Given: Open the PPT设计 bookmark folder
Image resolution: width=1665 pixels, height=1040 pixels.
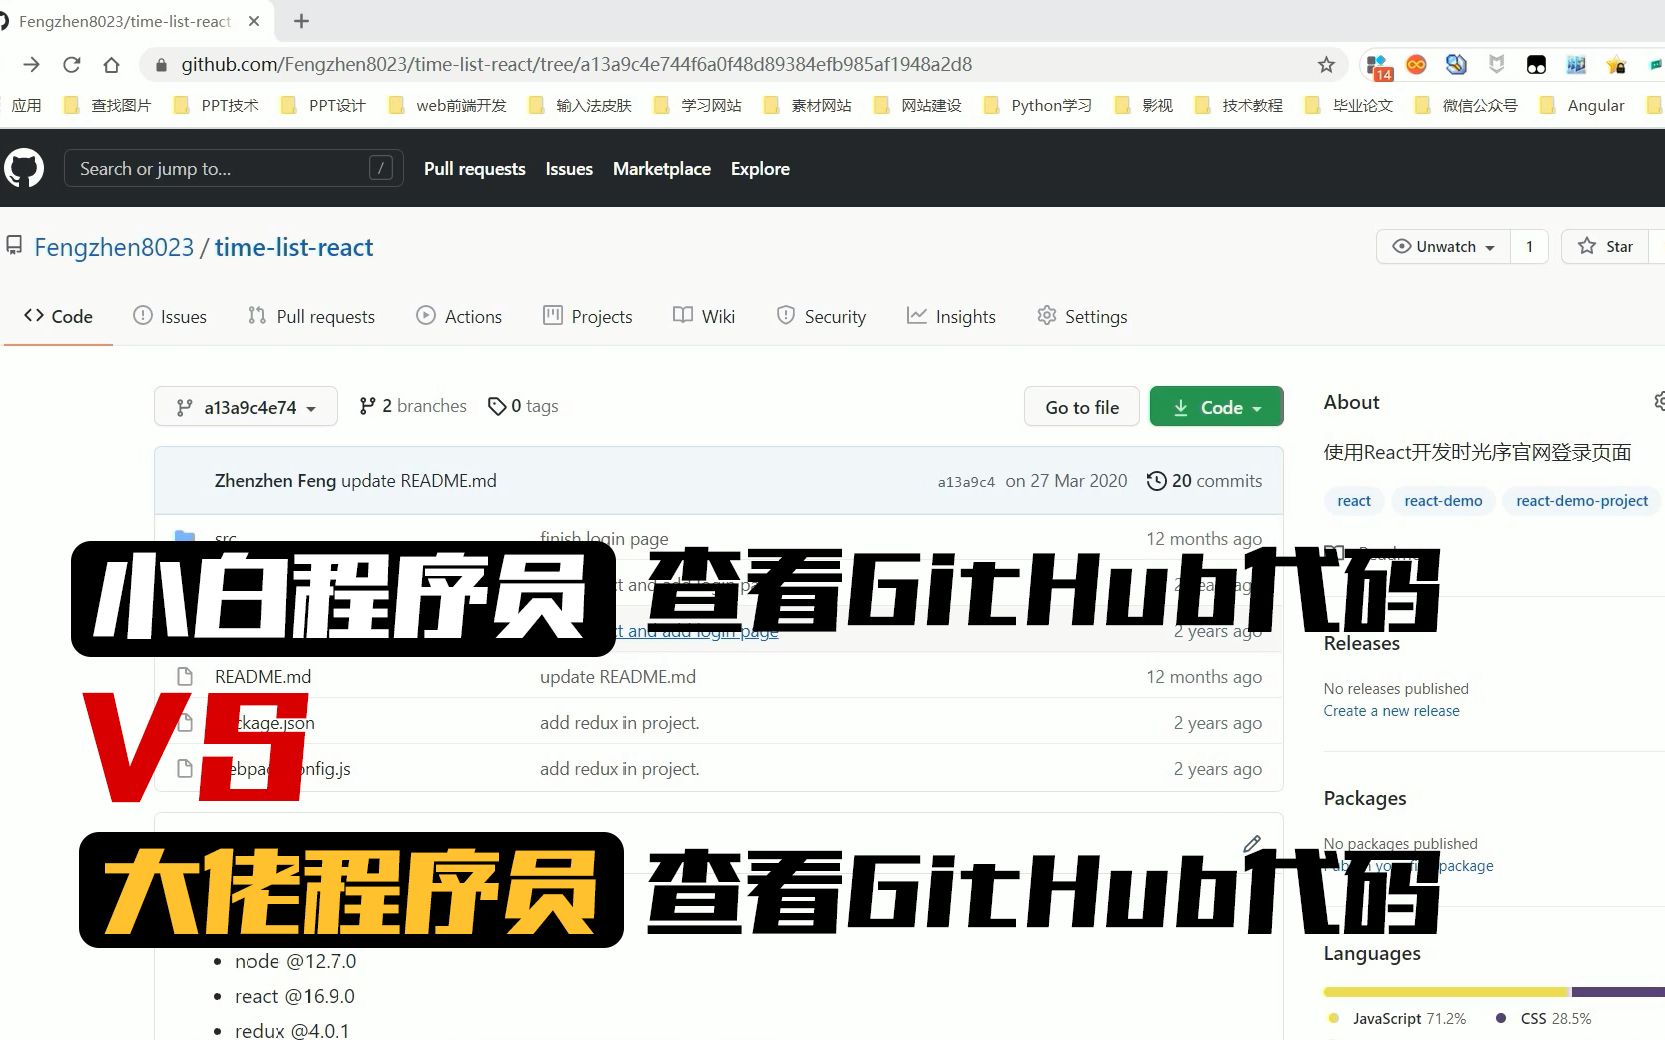Looking at the screenshot, I should coord(323,105).
